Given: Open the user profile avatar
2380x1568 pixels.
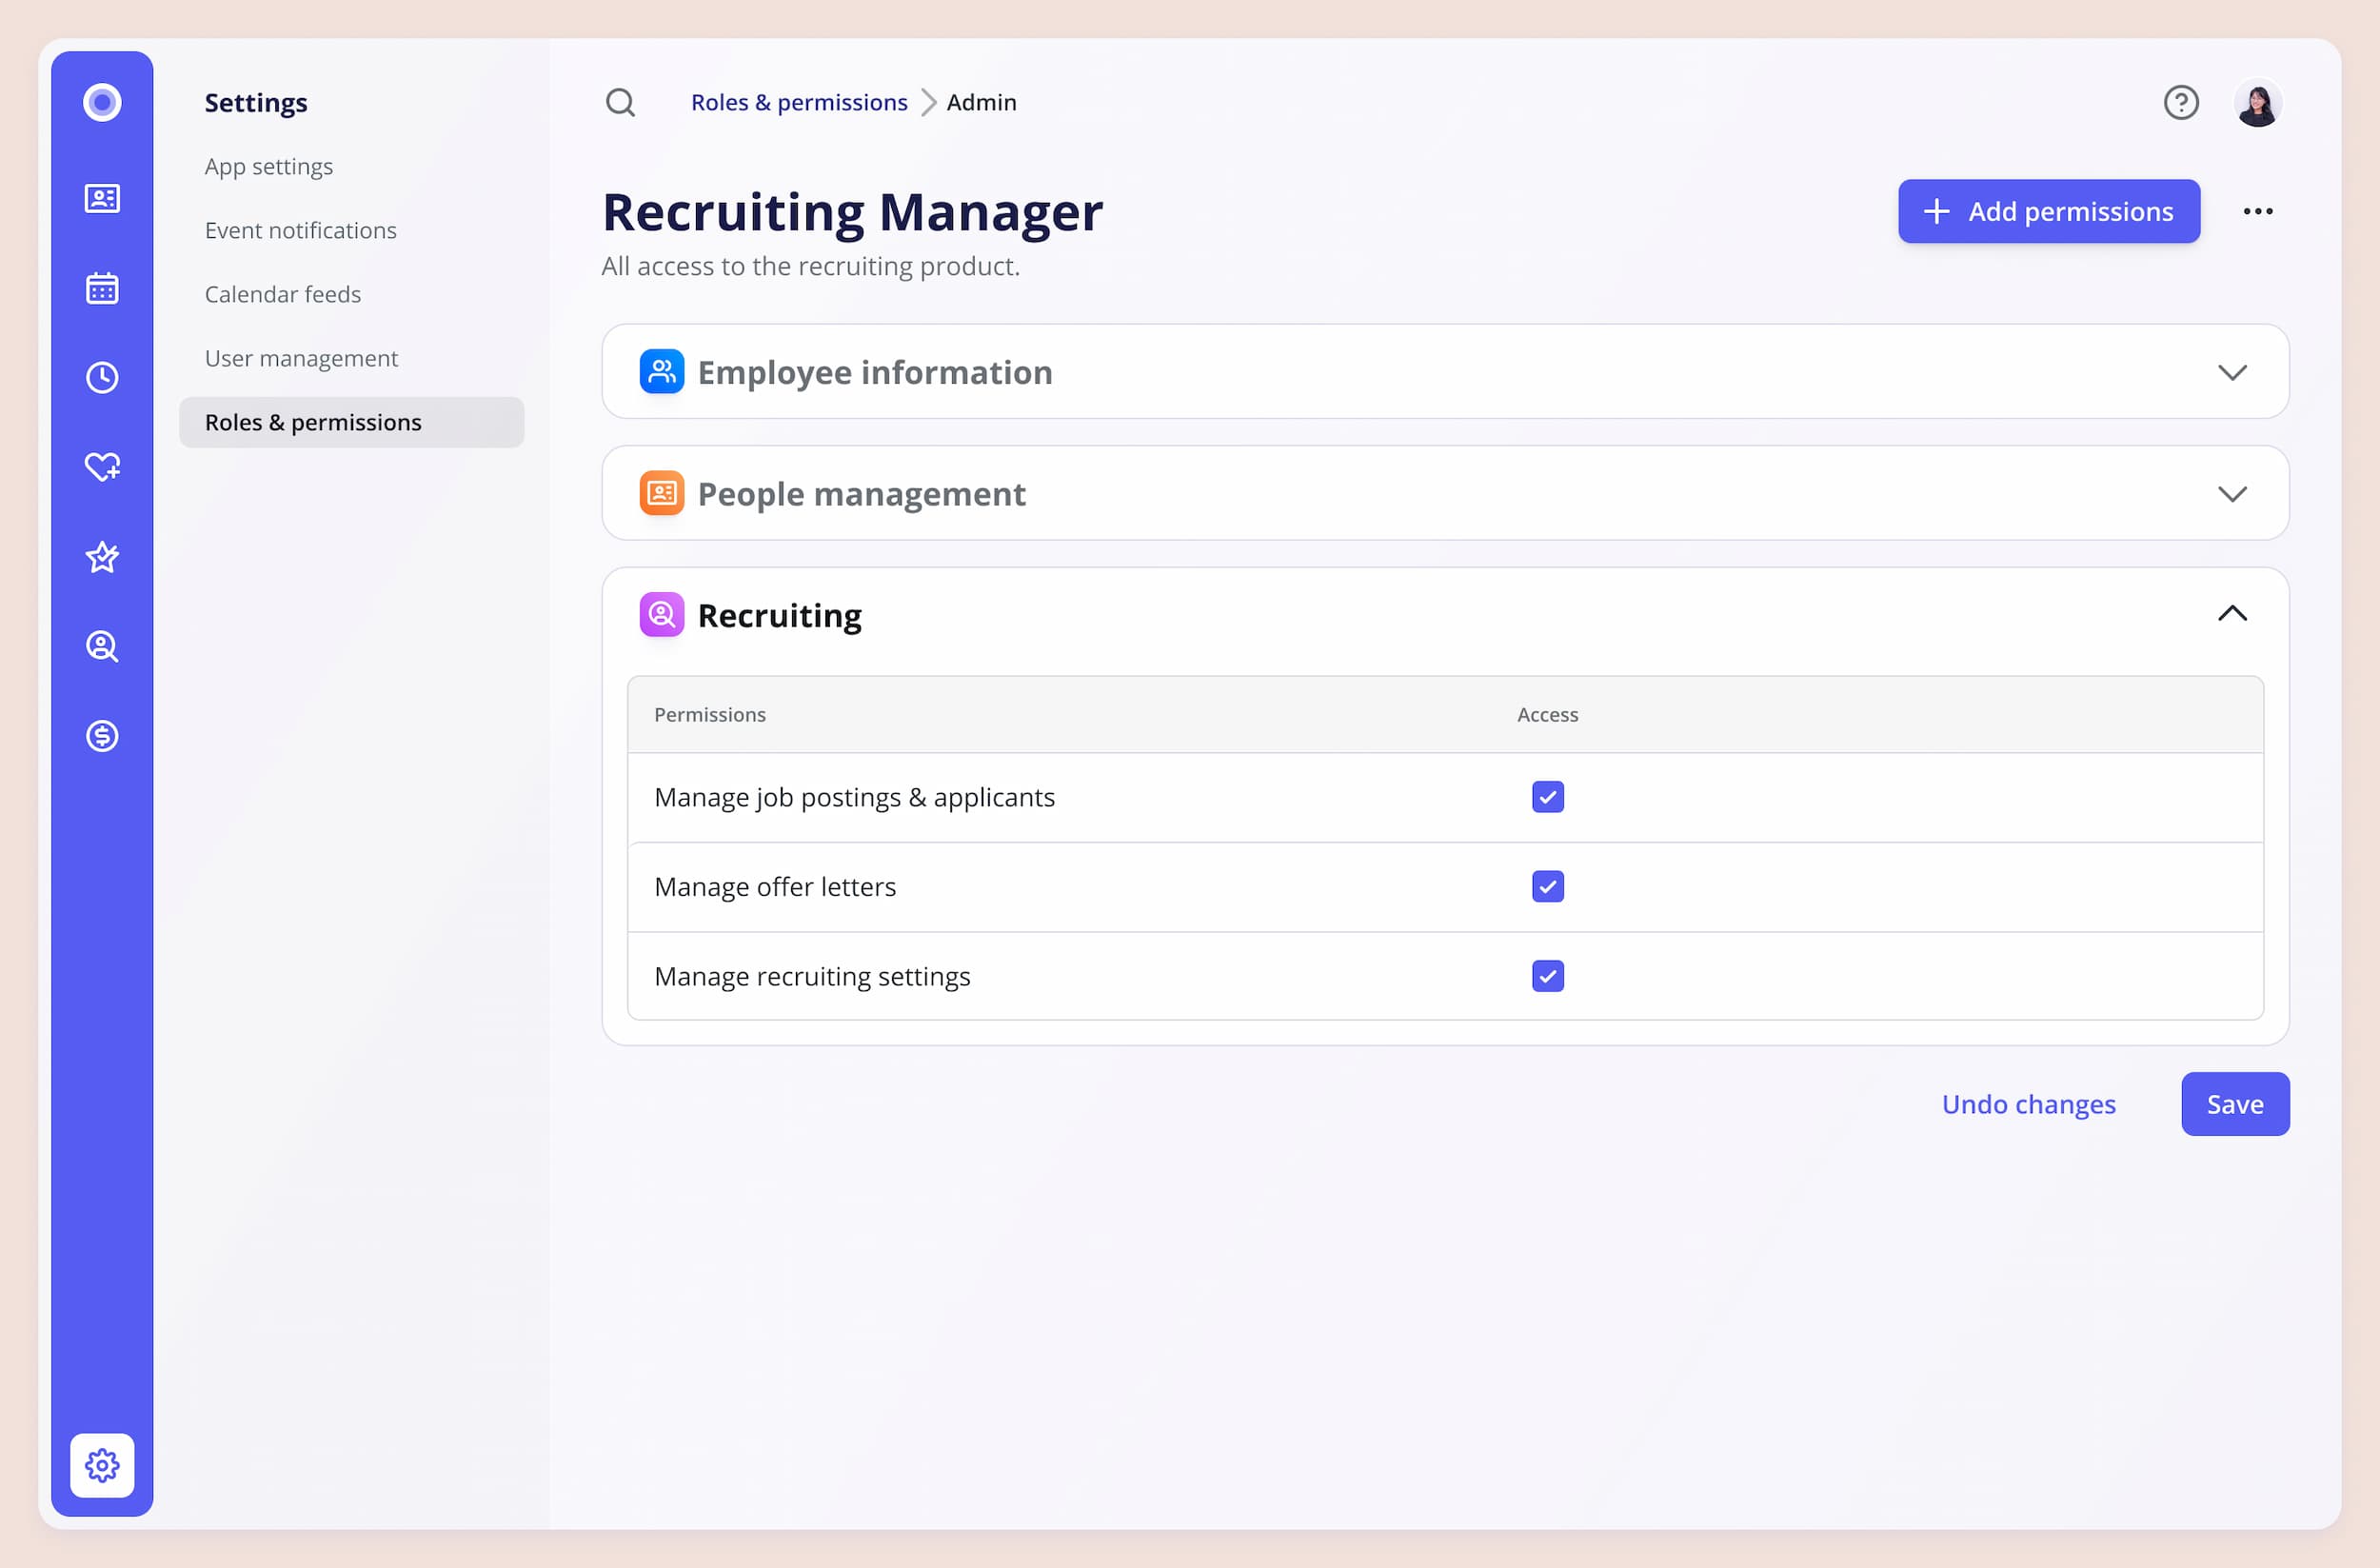Looking at the screenshot, I should tap(2257, 103).
